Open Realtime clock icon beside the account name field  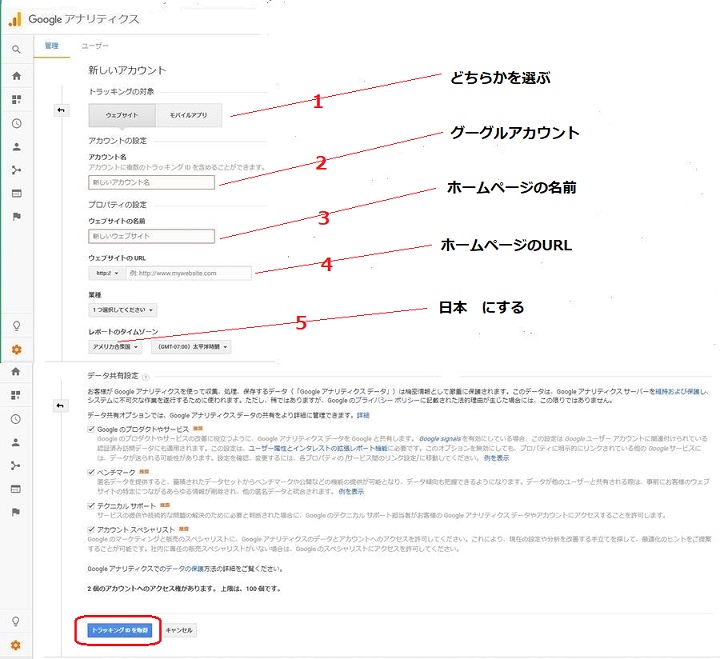point(17,123)
